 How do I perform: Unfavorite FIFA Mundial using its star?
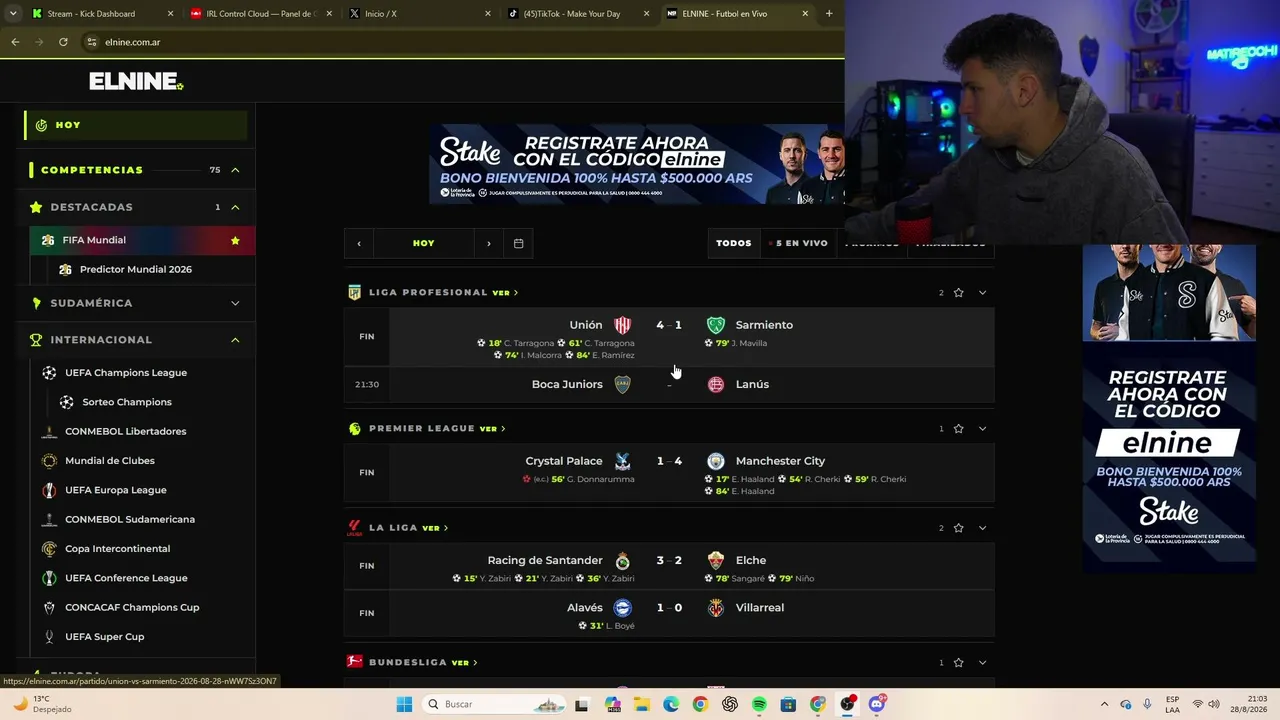point(235,240)
